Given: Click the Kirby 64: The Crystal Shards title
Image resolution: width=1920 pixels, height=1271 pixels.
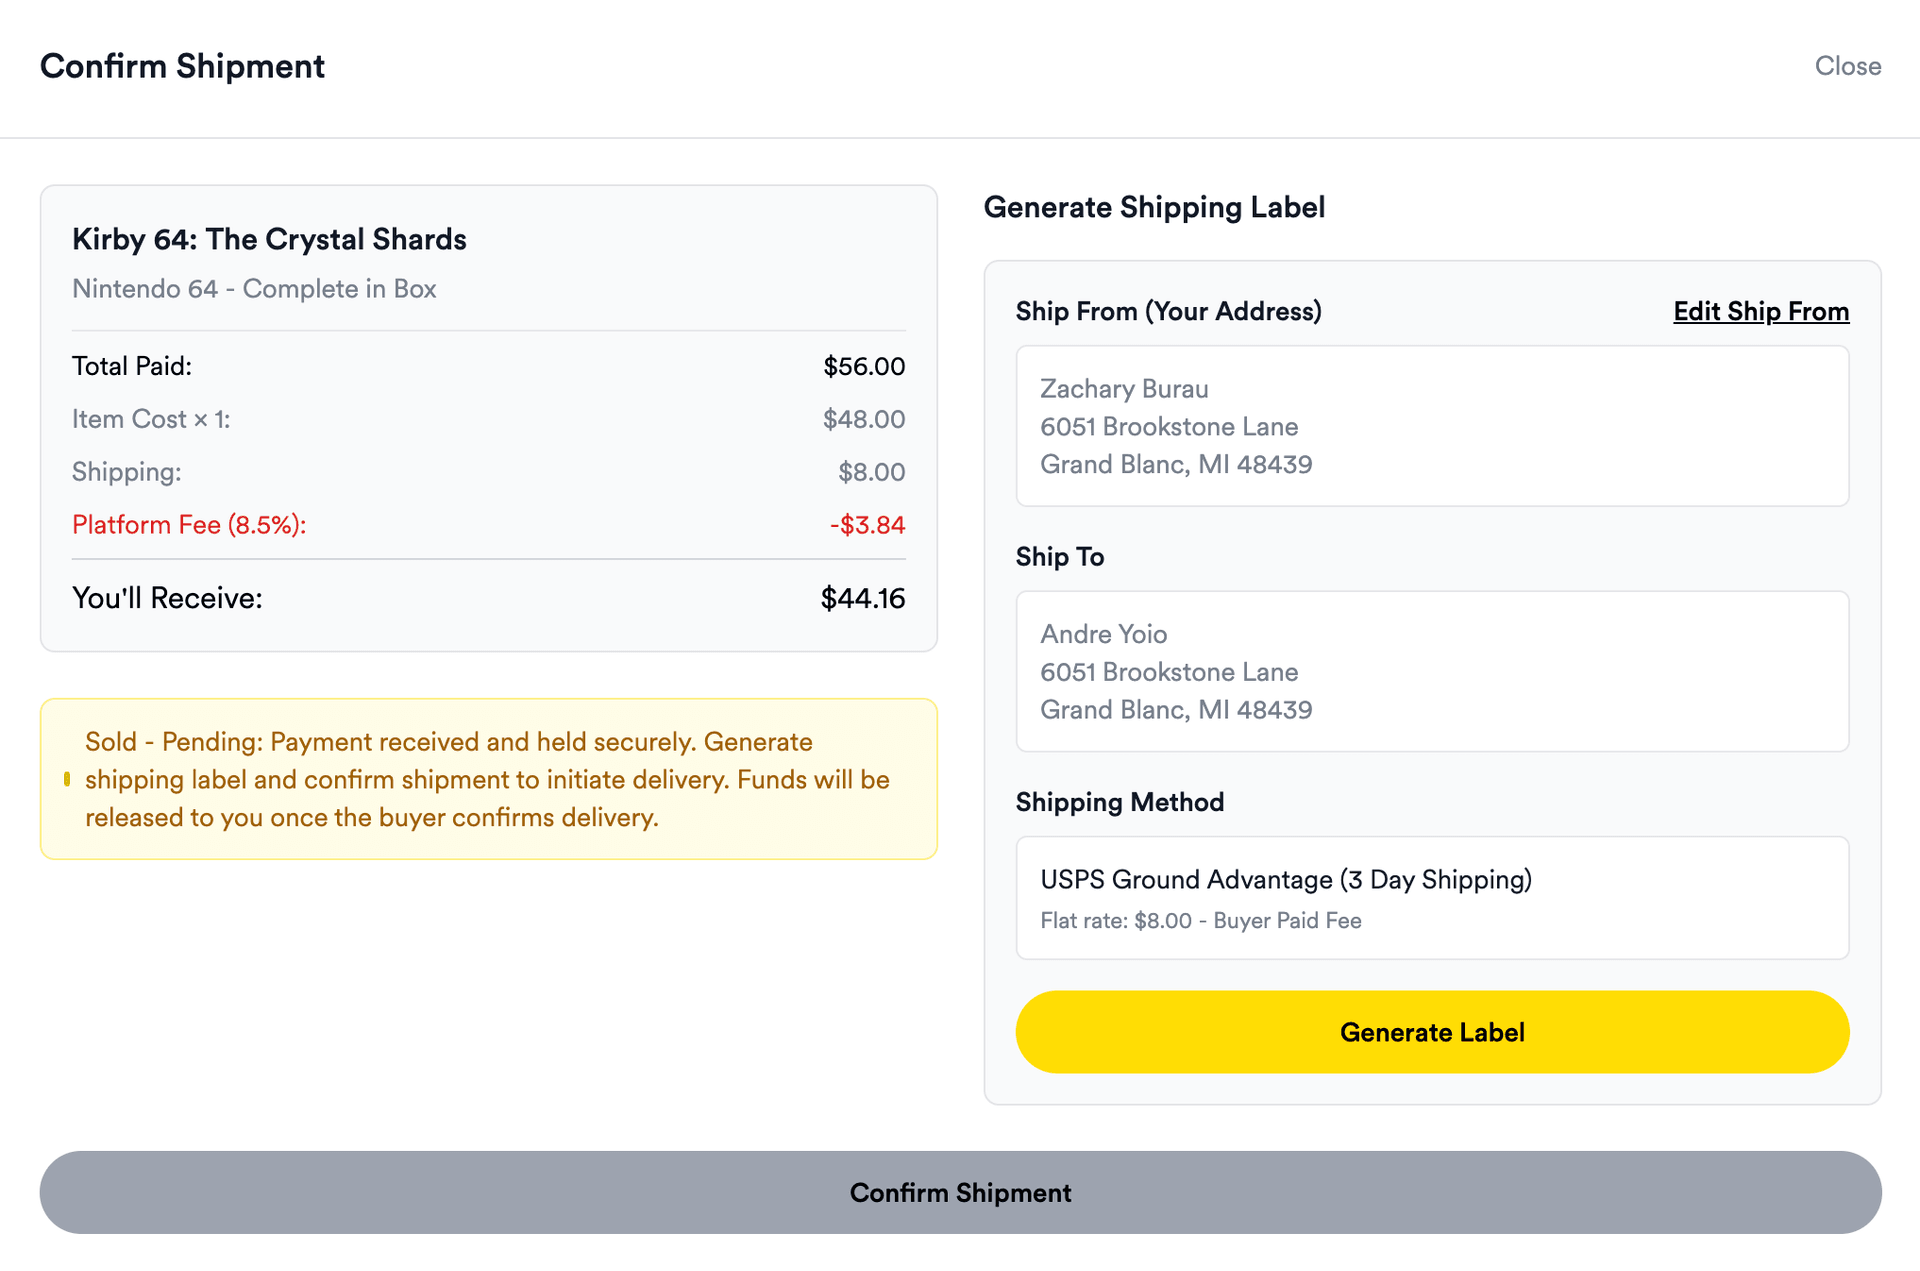Looking at the screenshot, I should click(269, 239).
